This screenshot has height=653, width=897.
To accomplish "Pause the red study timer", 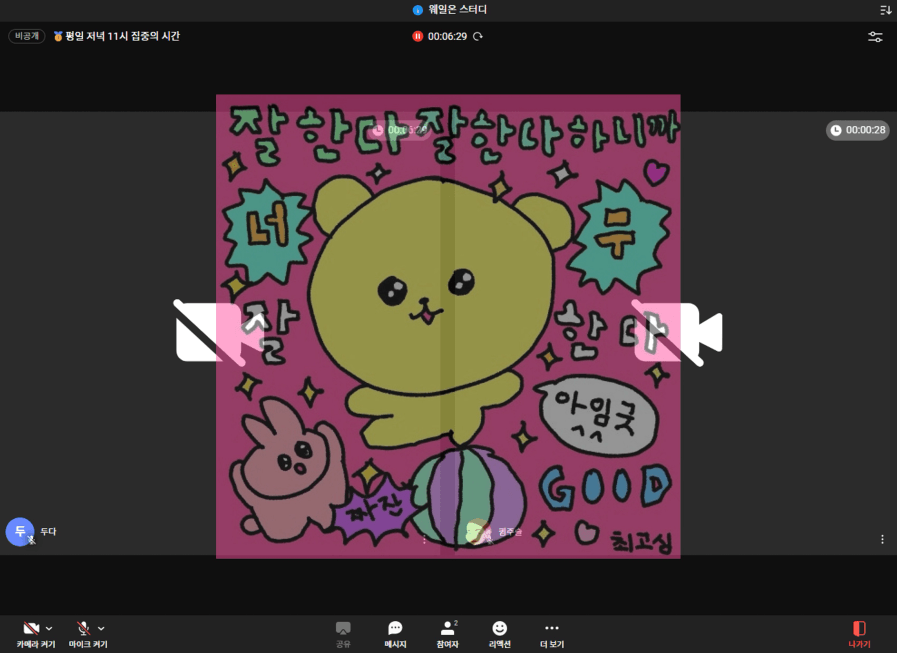I will 417,36.
